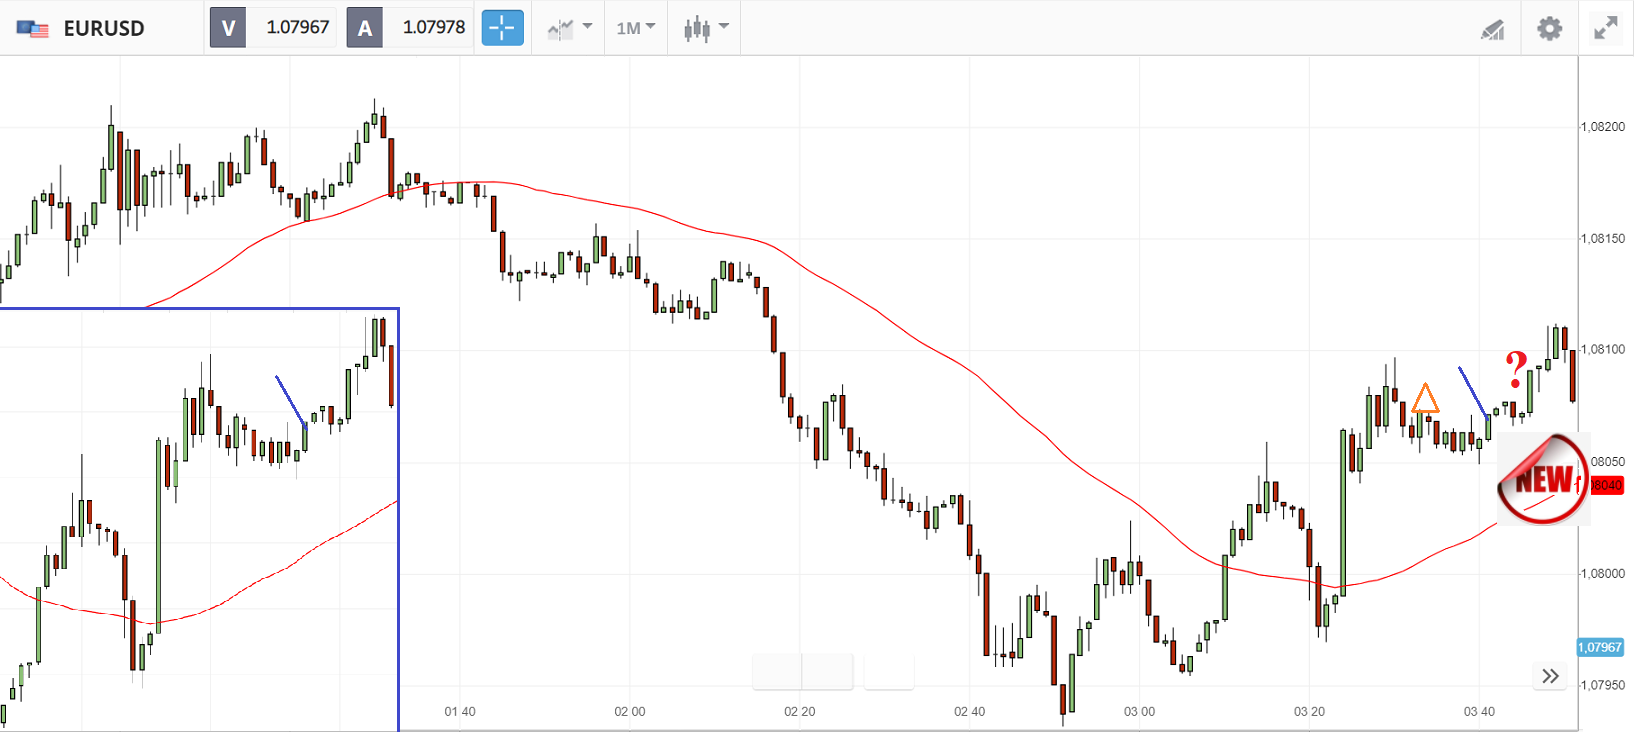Toggle the blue crosshair cursor button
Image resolution: width=1634 pixels, height=732 pixels.
pyautogui.click(x=502, y=28)
